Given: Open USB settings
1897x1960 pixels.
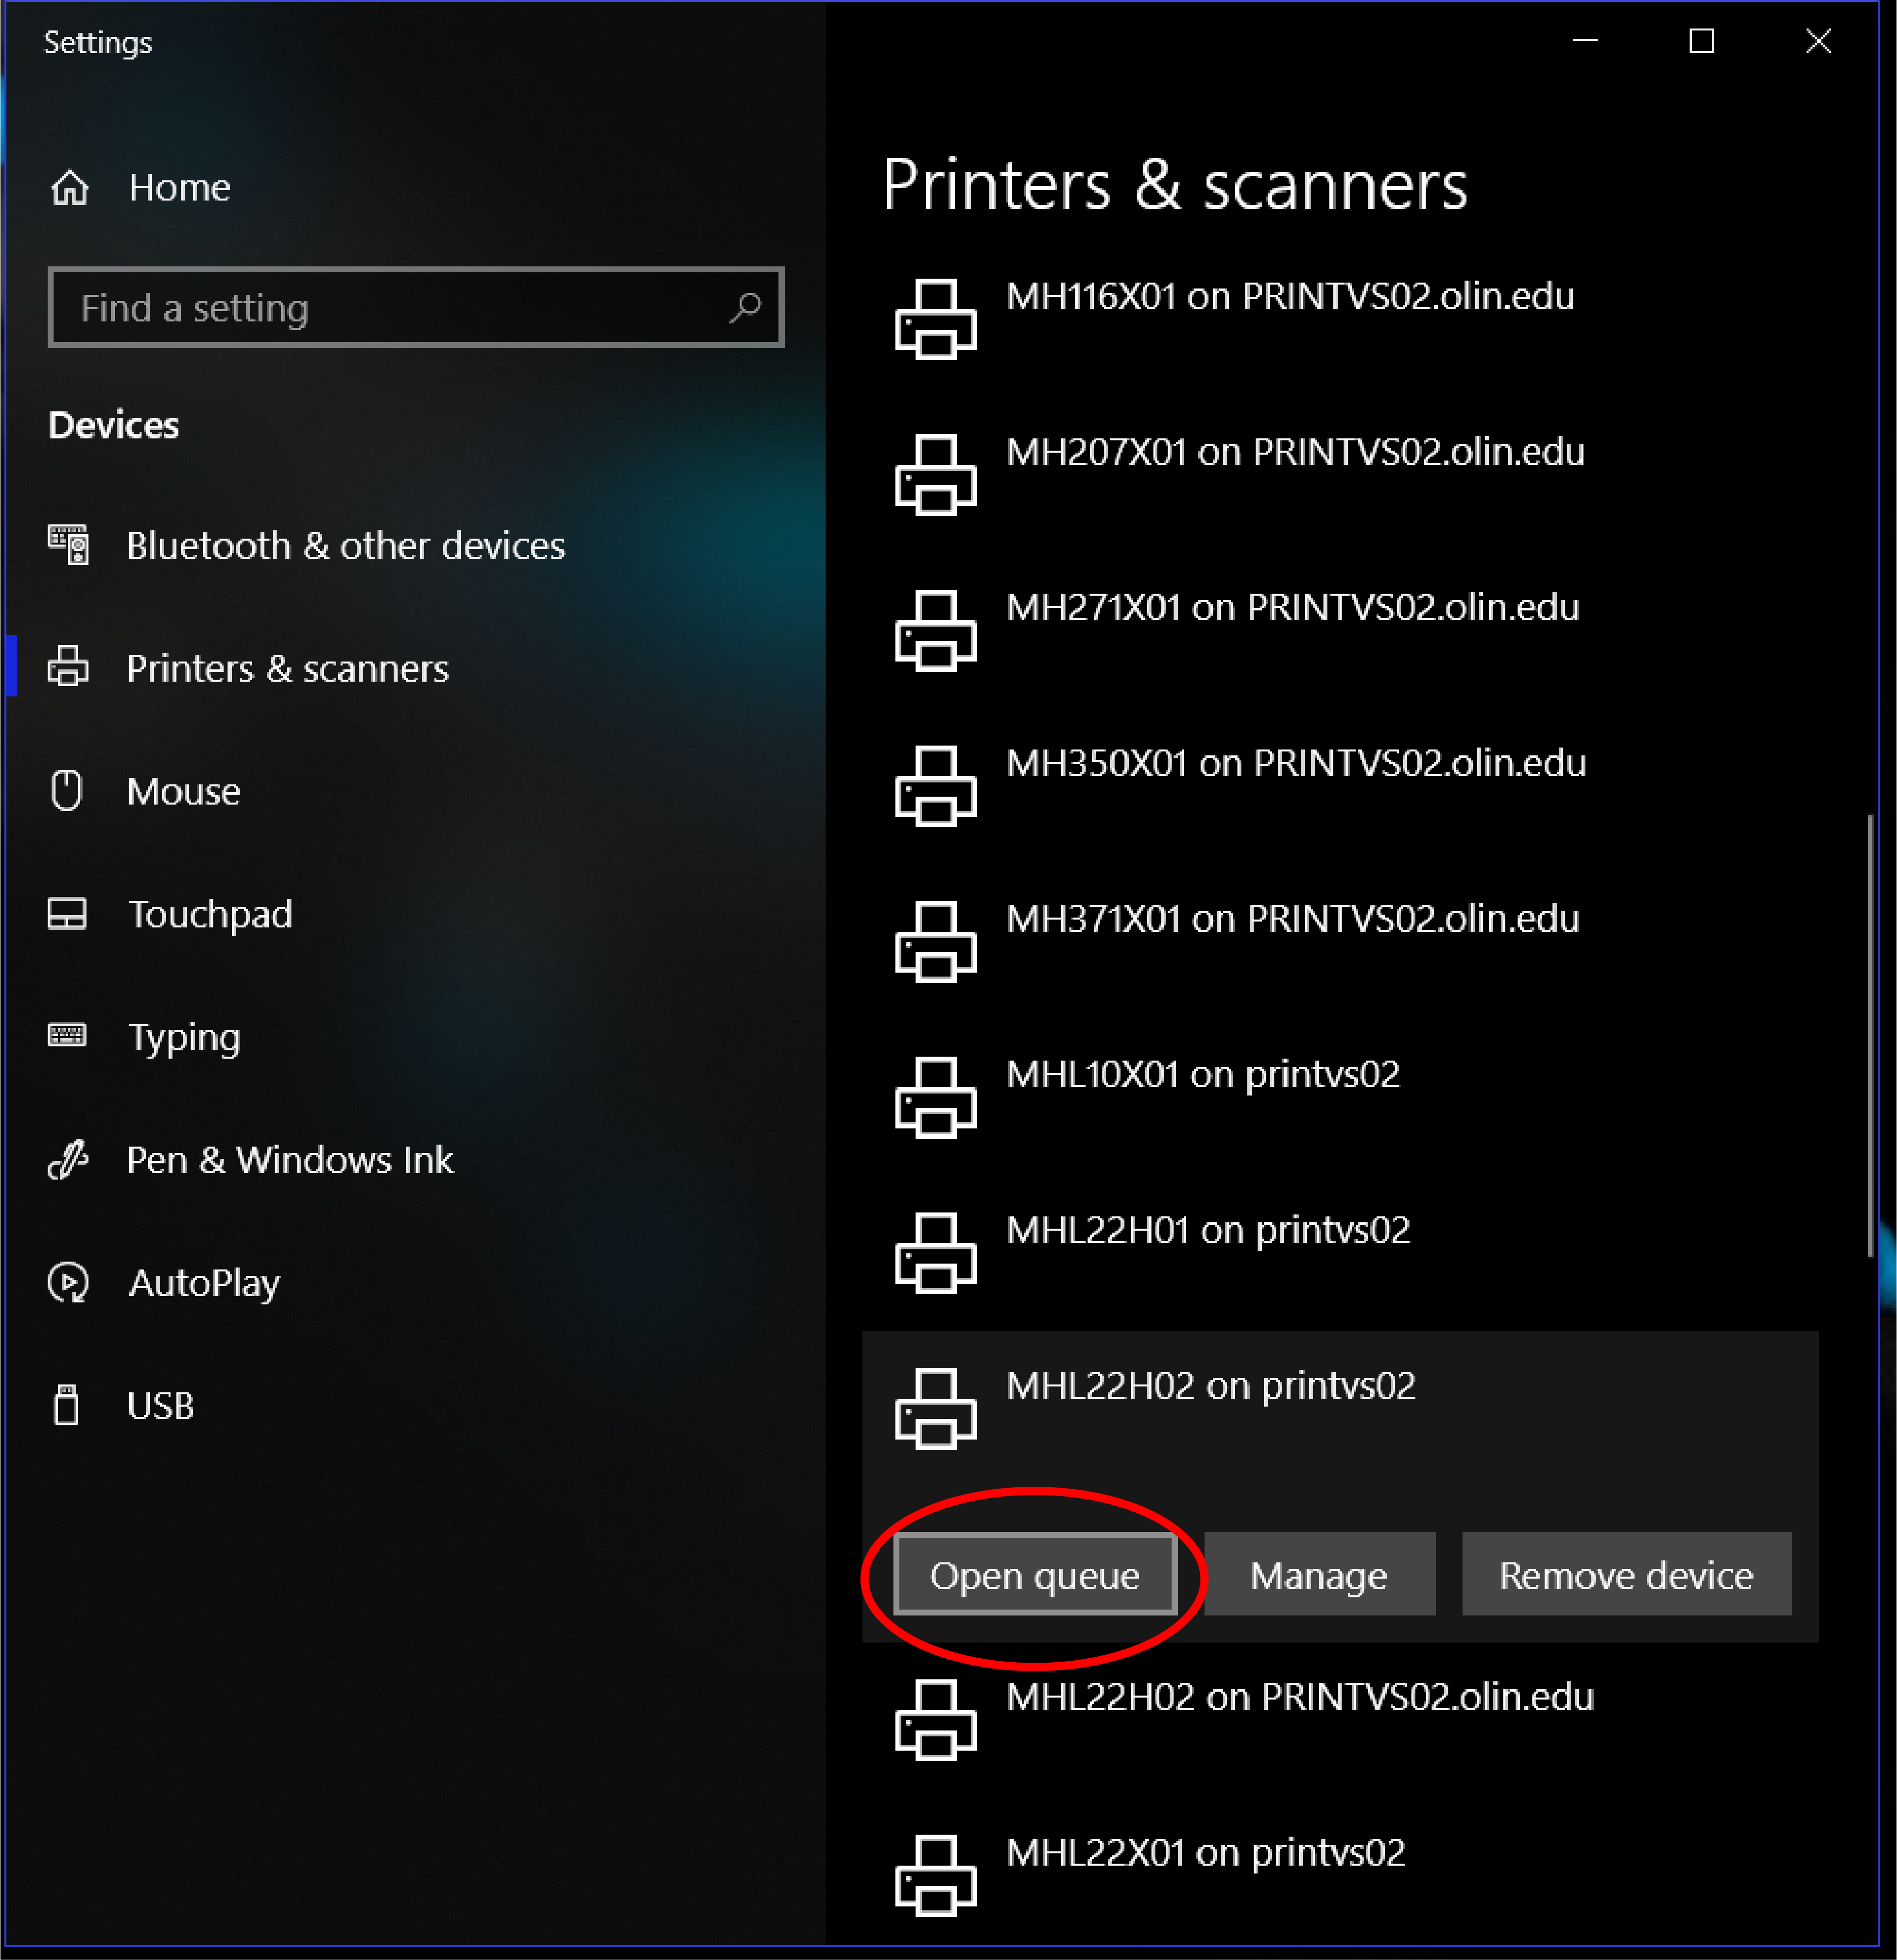Looking at the screenshot, I should click(160, 1405).
